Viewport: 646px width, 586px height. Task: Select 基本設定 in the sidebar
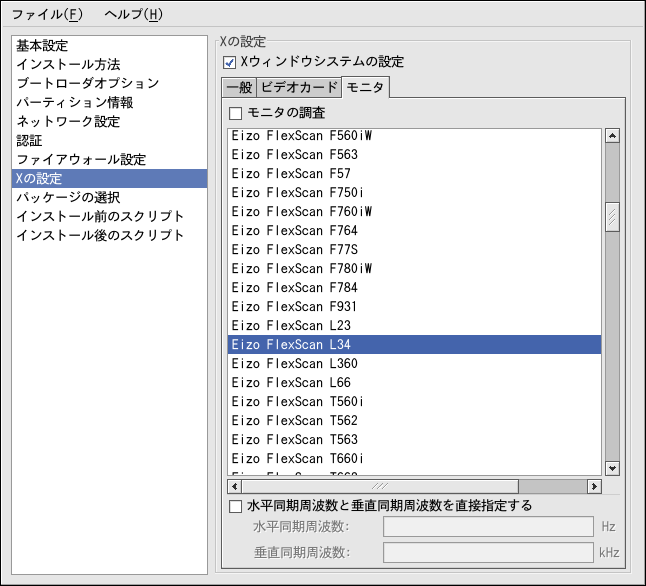tap(44, 46)
